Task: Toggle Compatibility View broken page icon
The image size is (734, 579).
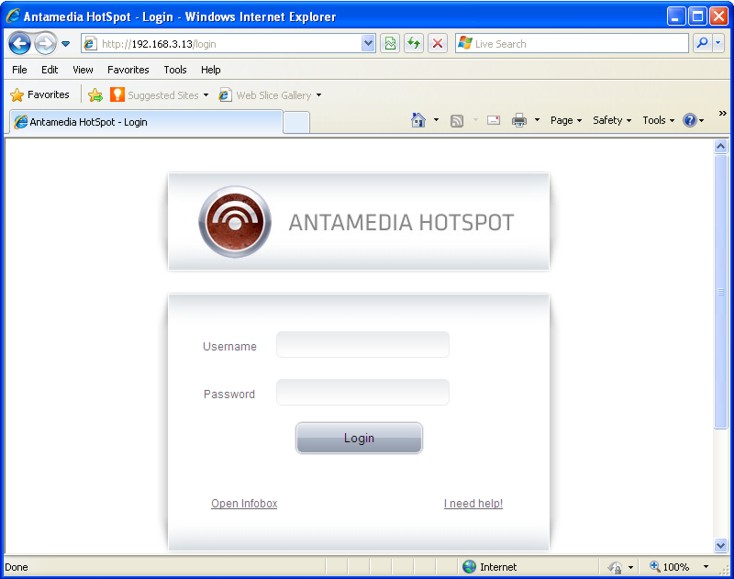Action: click(390, 44)
